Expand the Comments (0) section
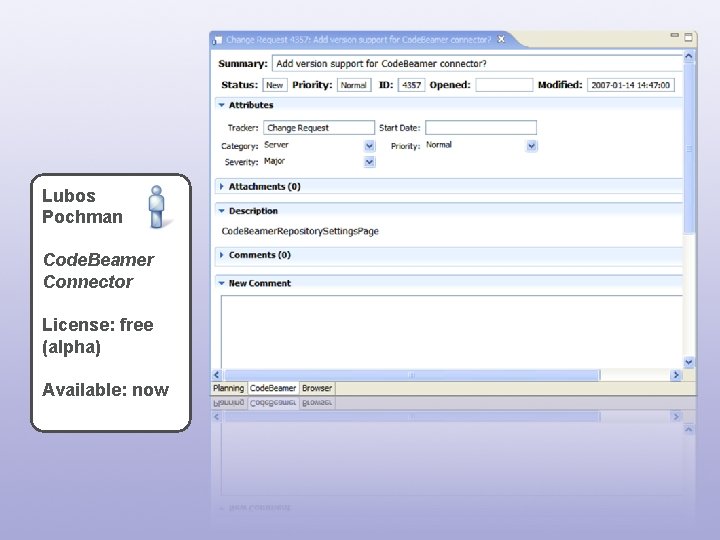The image size is (720, 540). (222, 255)
